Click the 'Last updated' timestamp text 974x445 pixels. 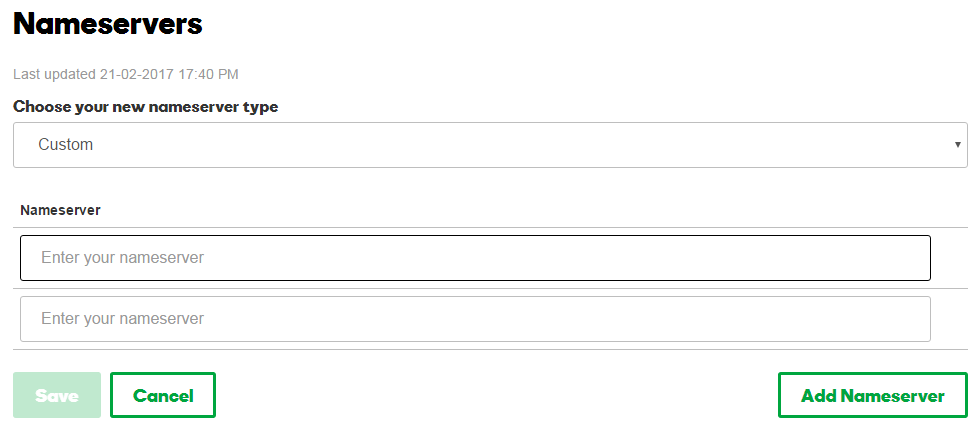point(126,74)
